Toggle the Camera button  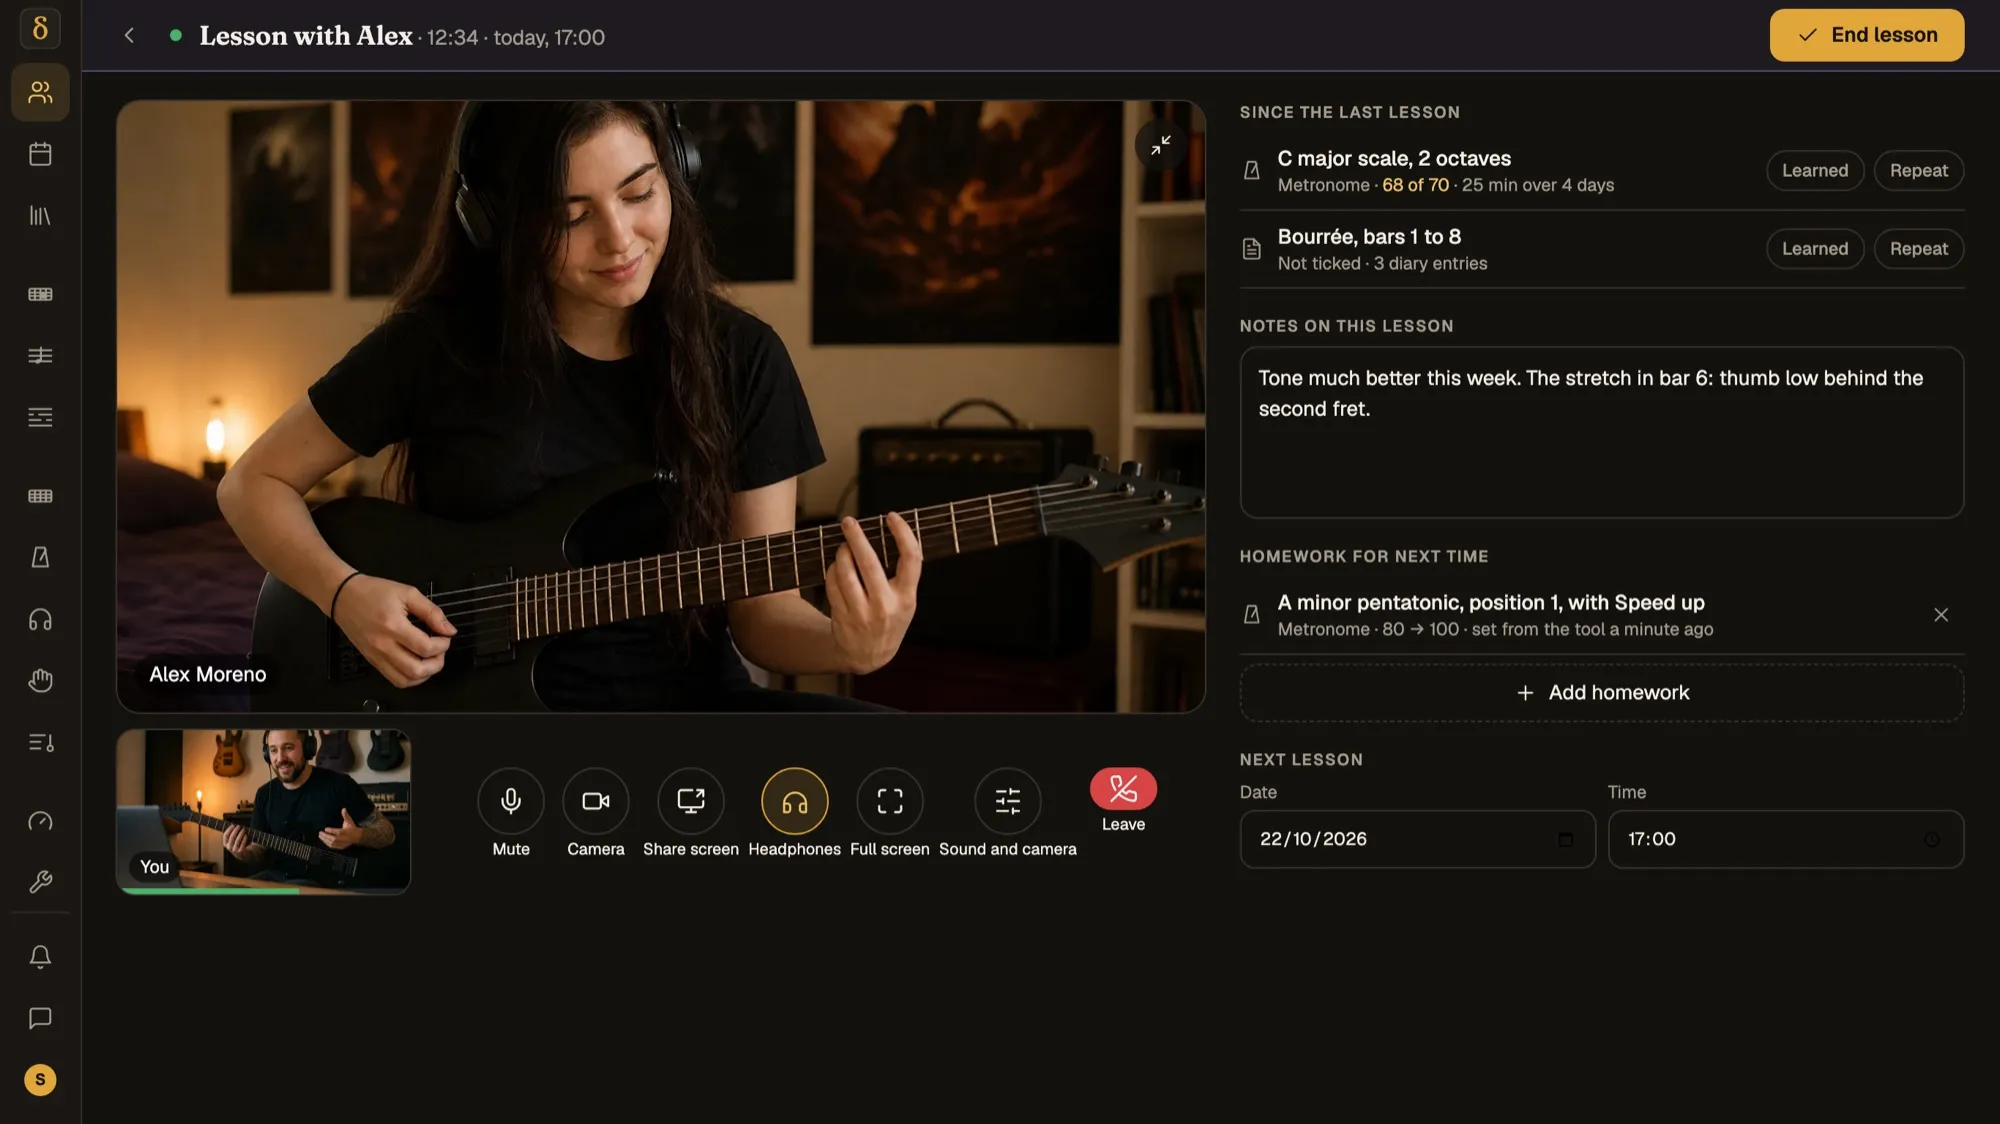click(596, 801)
